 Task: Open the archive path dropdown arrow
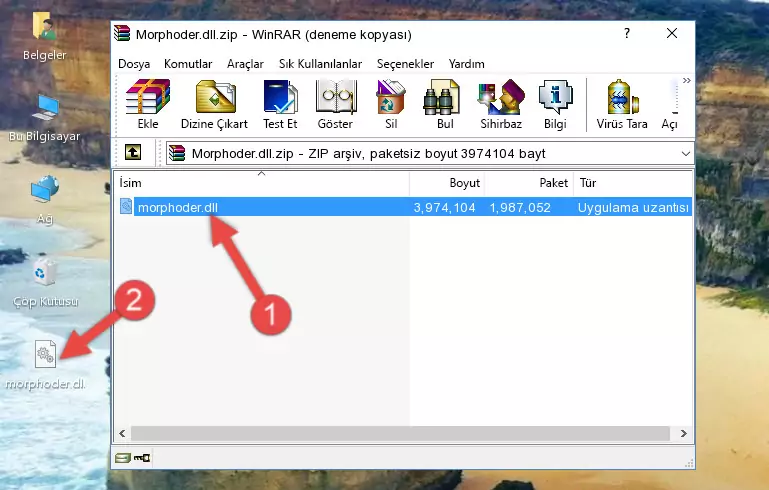tap(686, 154)
